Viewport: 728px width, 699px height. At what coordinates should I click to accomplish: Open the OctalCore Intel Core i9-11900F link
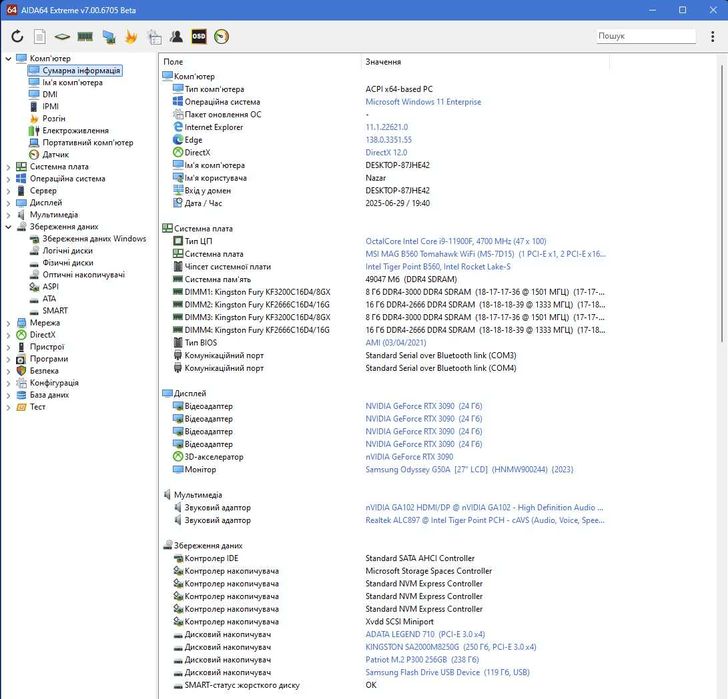(455, 241)
